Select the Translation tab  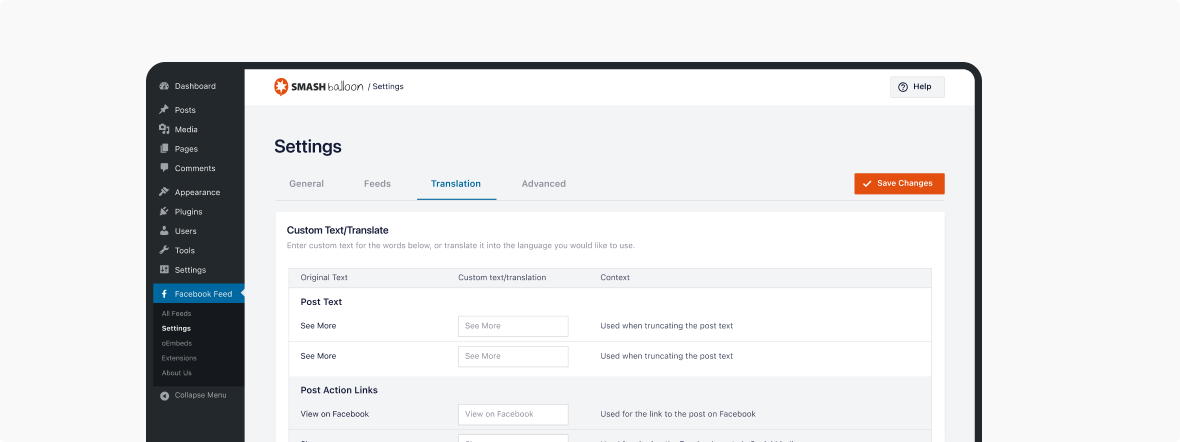click(x=456, y=184)
